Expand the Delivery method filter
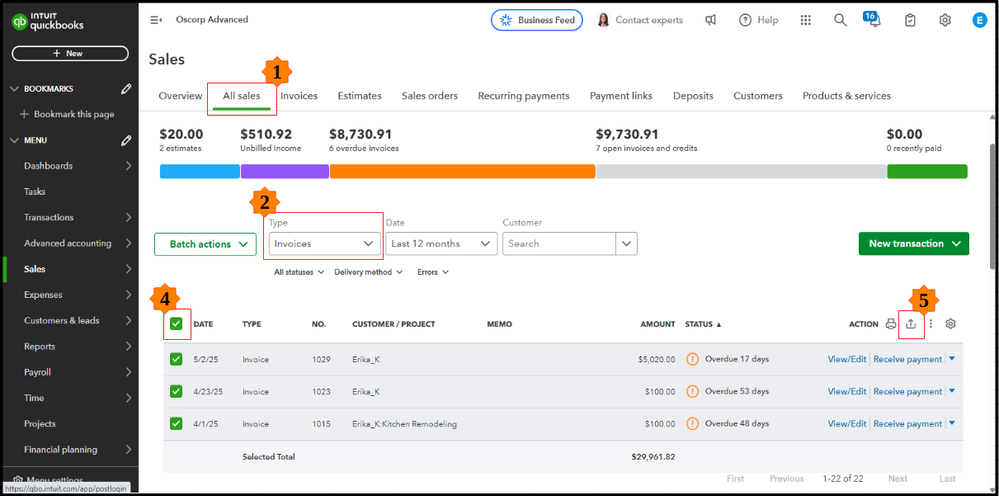This screenshot has width=999, height=496. (368, 272)
